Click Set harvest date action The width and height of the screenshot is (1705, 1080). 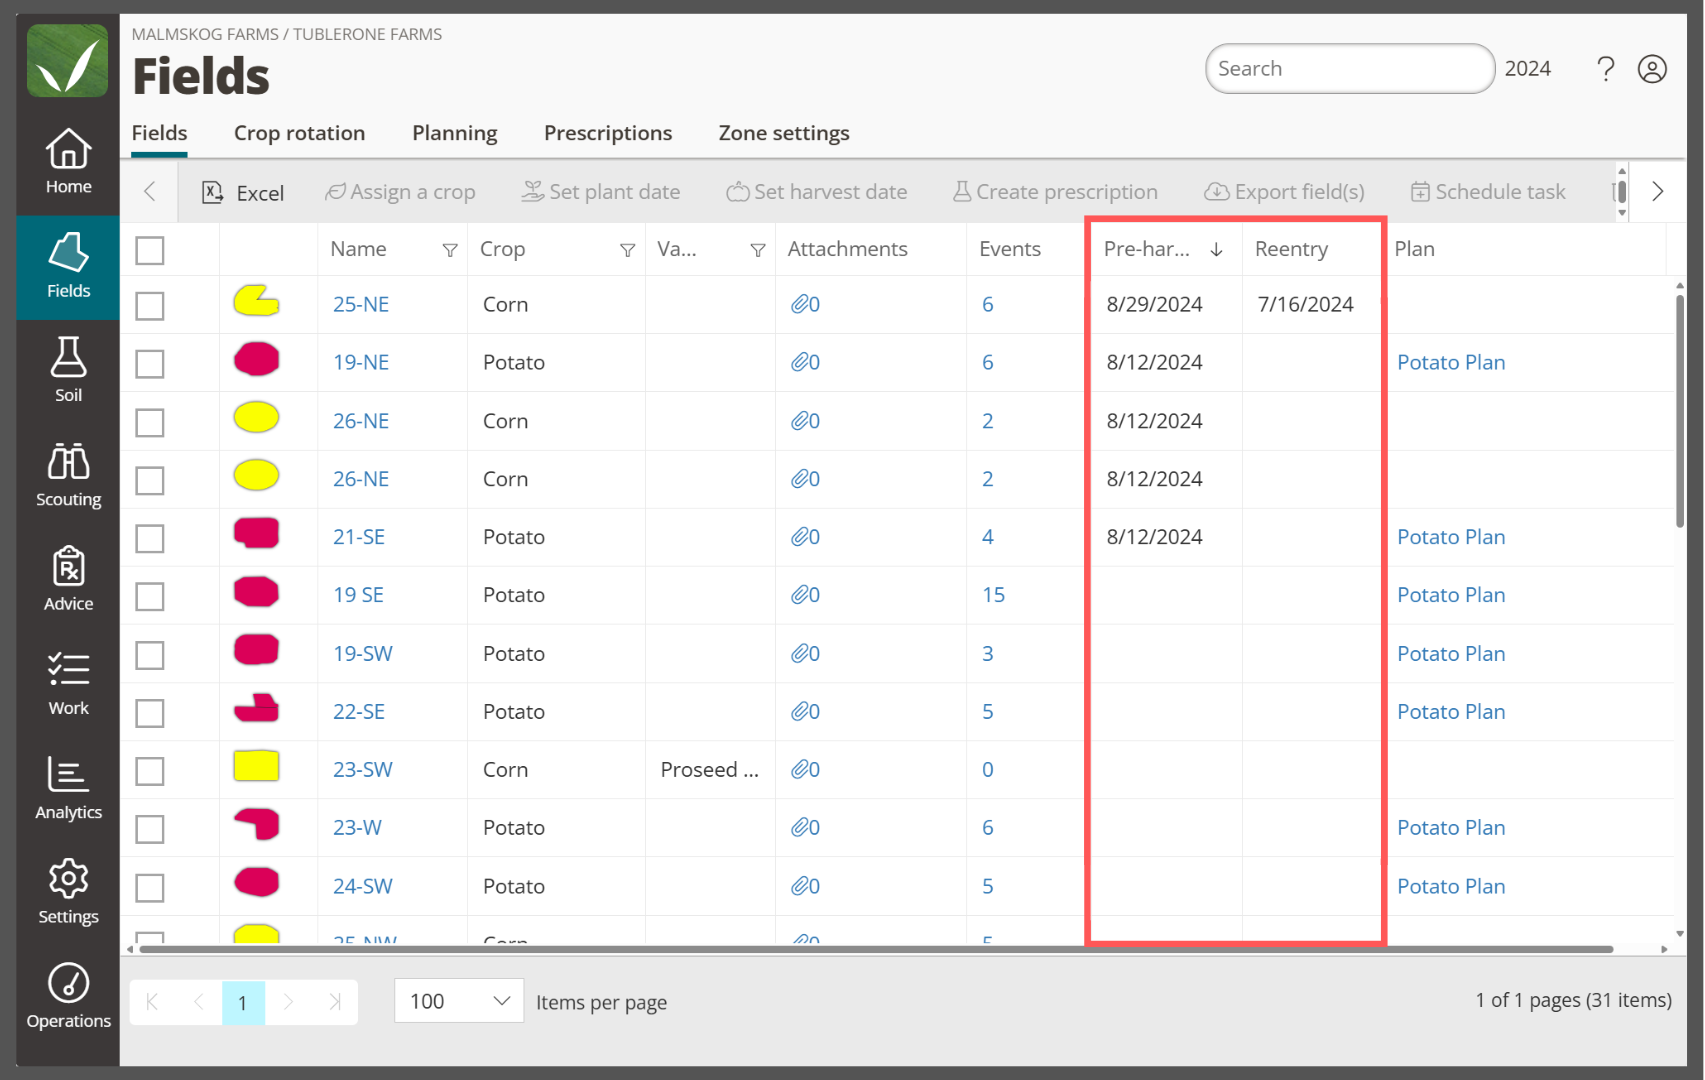click(x=817, y=192)
